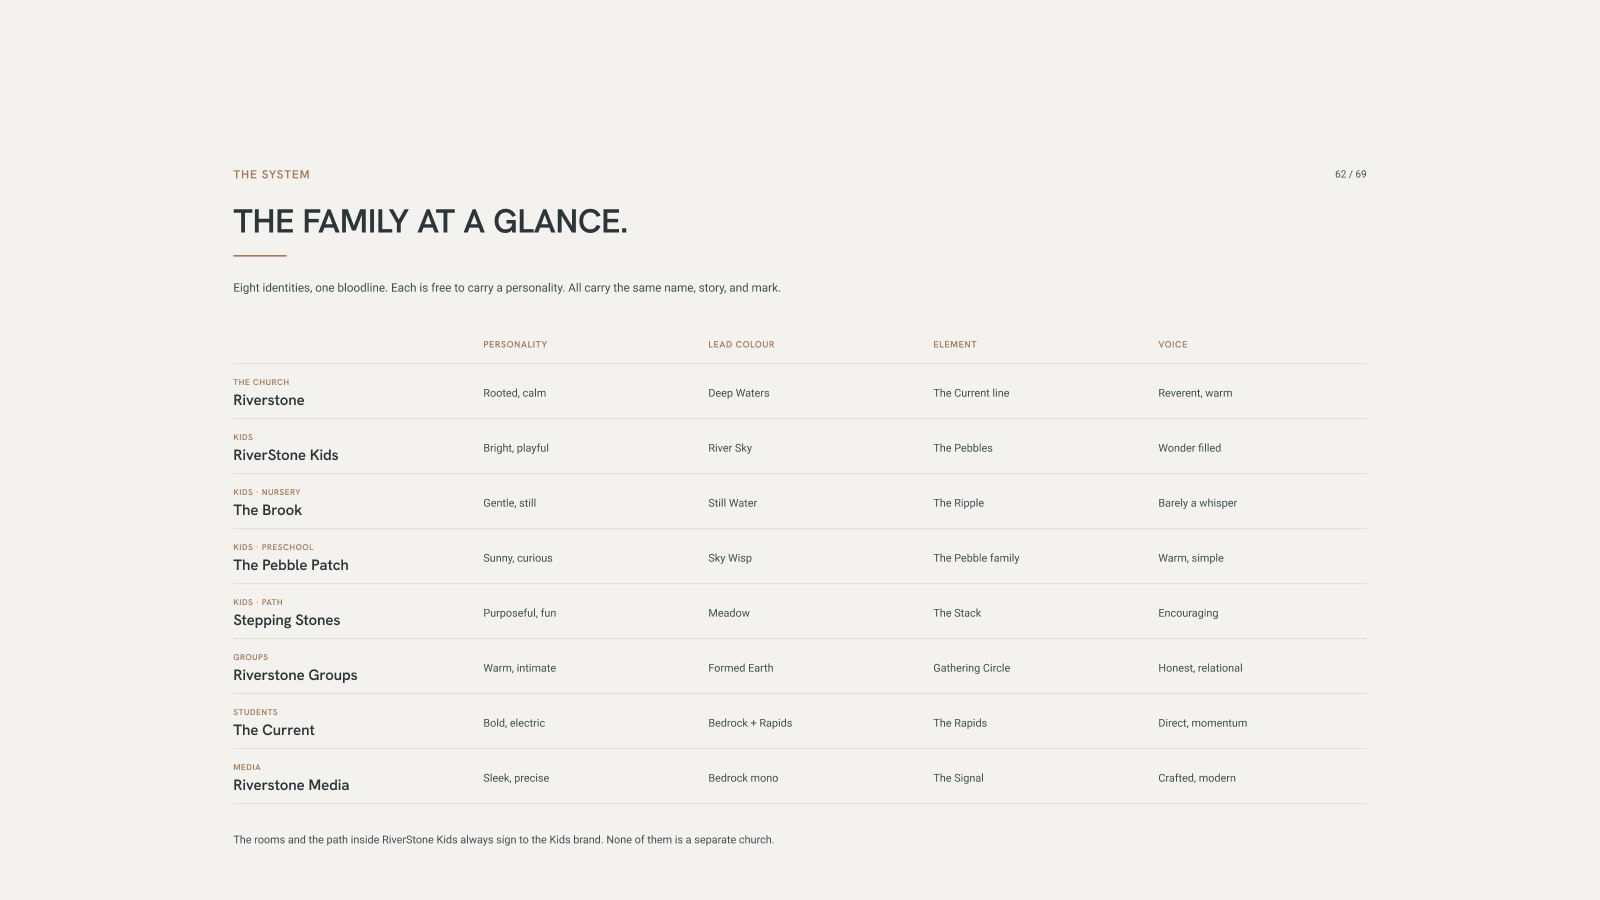Click the 'Encouraging' cell
This screenshot has height=900, width=1600.
click(1188, 613)
